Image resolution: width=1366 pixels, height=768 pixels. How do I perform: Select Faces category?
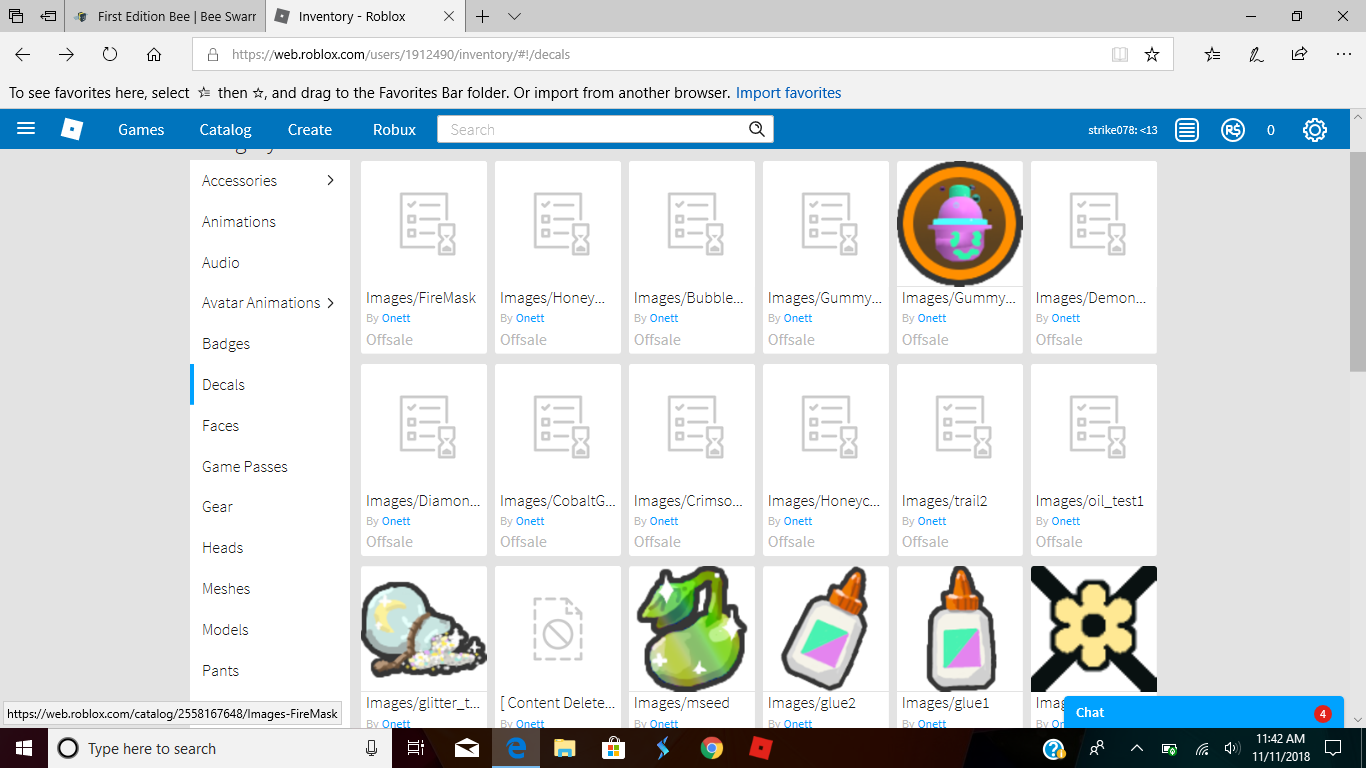(x=220, y=425)
